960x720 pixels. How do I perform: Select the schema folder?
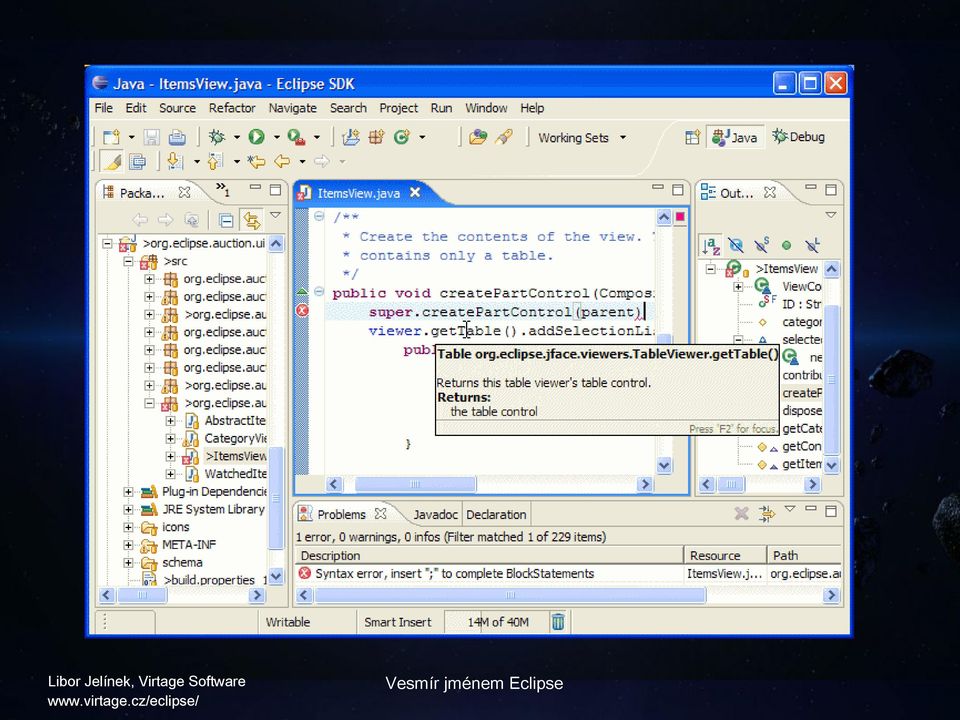tap(182, 563)
